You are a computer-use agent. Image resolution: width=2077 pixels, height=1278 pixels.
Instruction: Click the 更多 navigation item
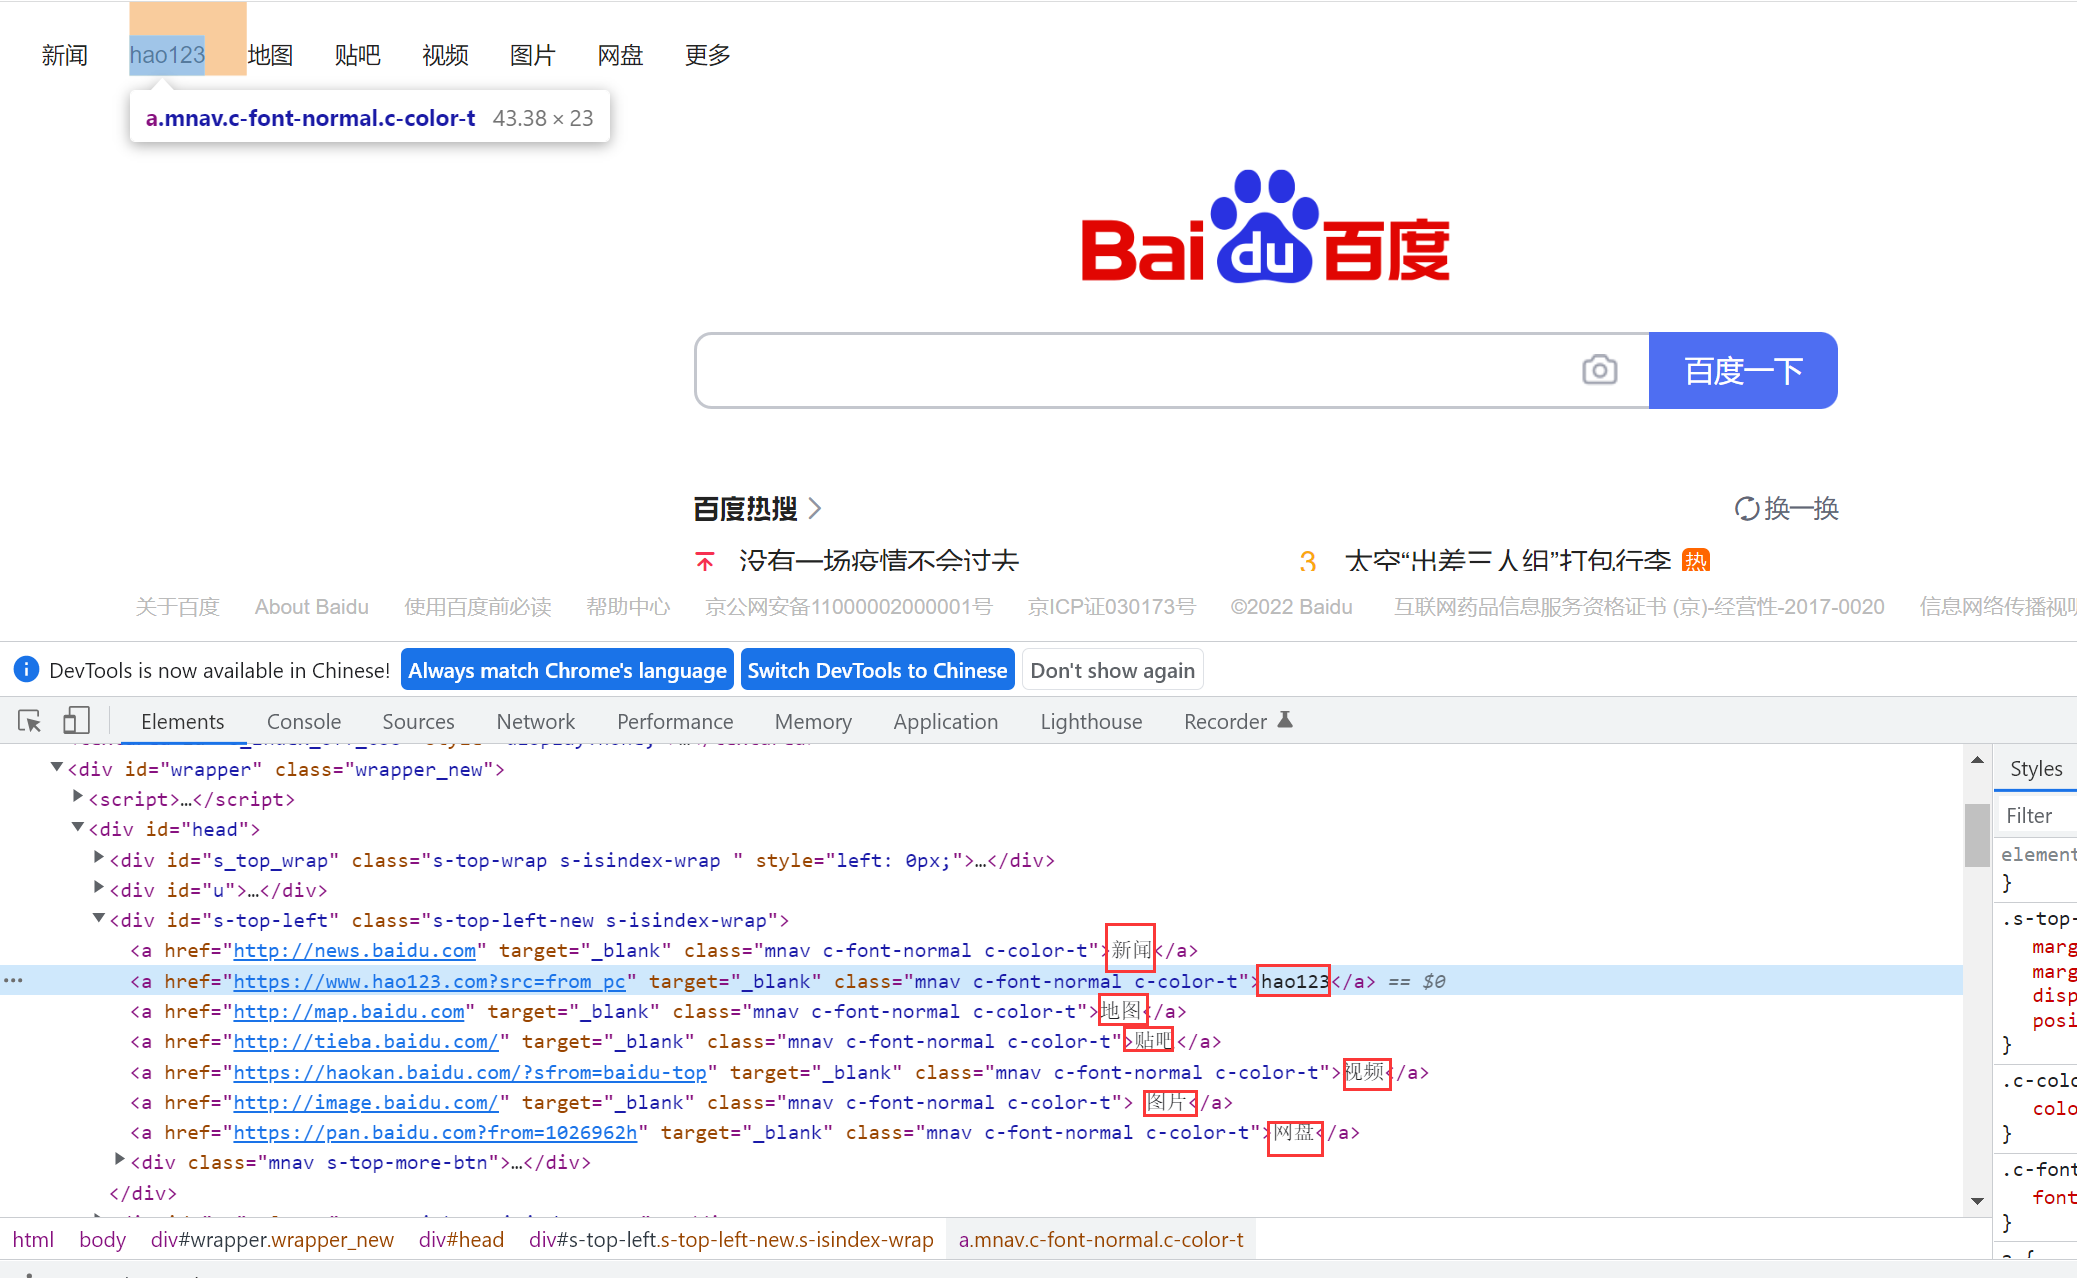click(708, 55)
